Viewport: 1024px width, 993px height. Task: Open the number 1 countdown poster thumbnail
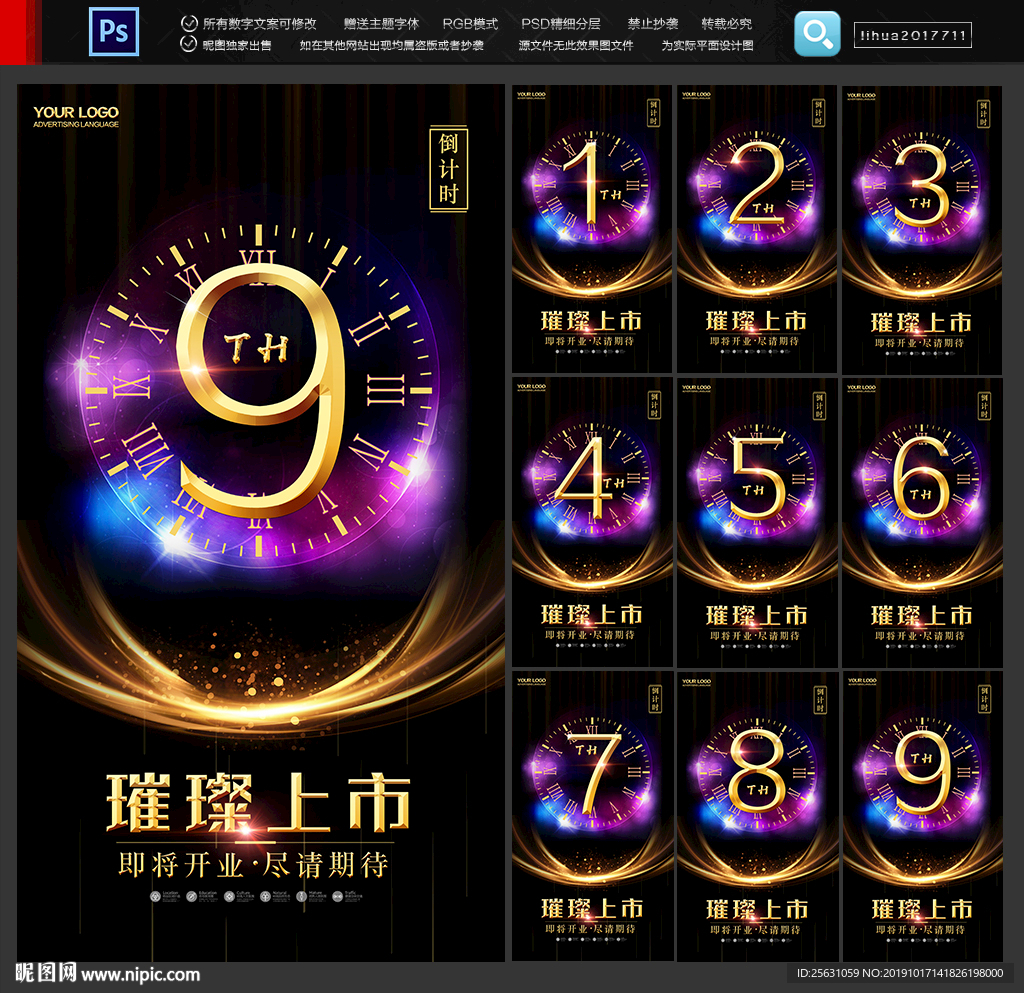click(592, 229)
